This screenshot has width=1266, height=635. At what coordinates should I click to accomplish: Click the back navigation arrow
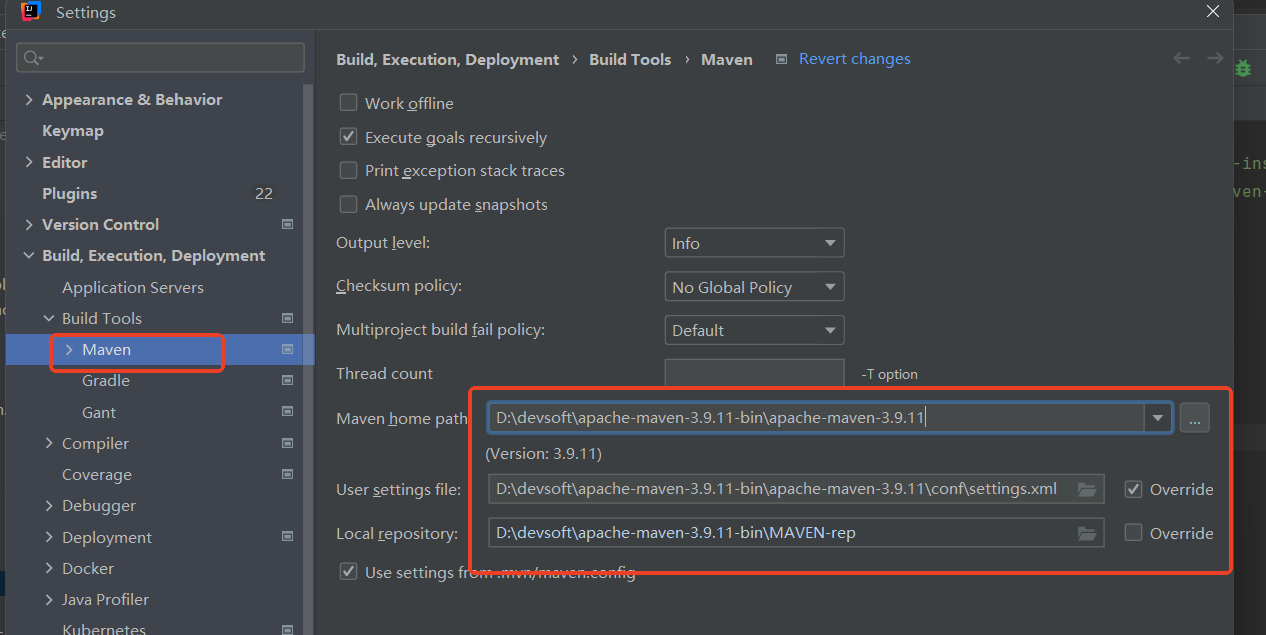click(x=1181, y=59)
